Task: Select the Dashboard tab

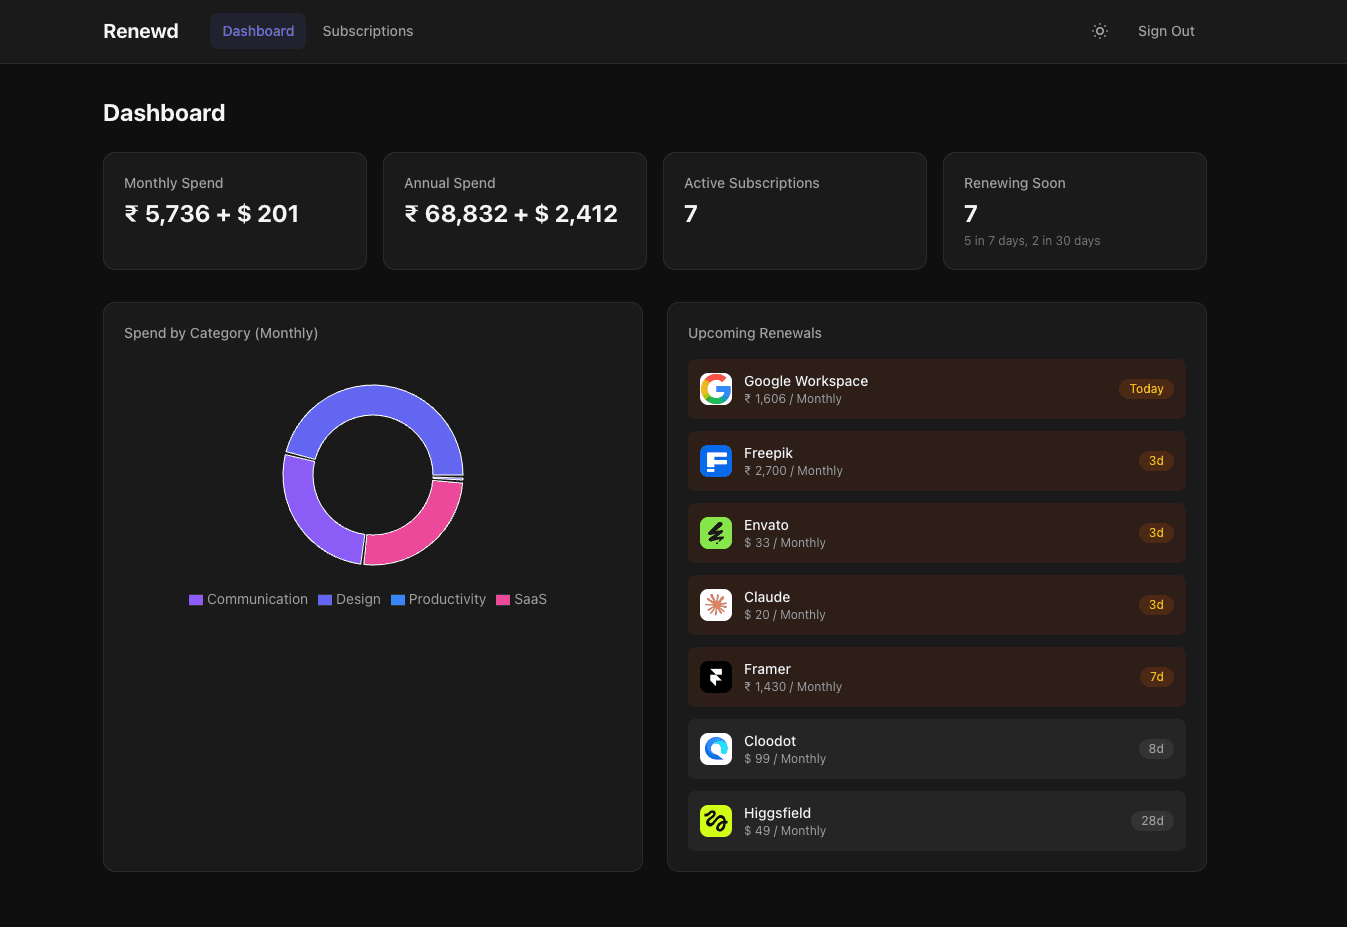Action: [257, 31]
